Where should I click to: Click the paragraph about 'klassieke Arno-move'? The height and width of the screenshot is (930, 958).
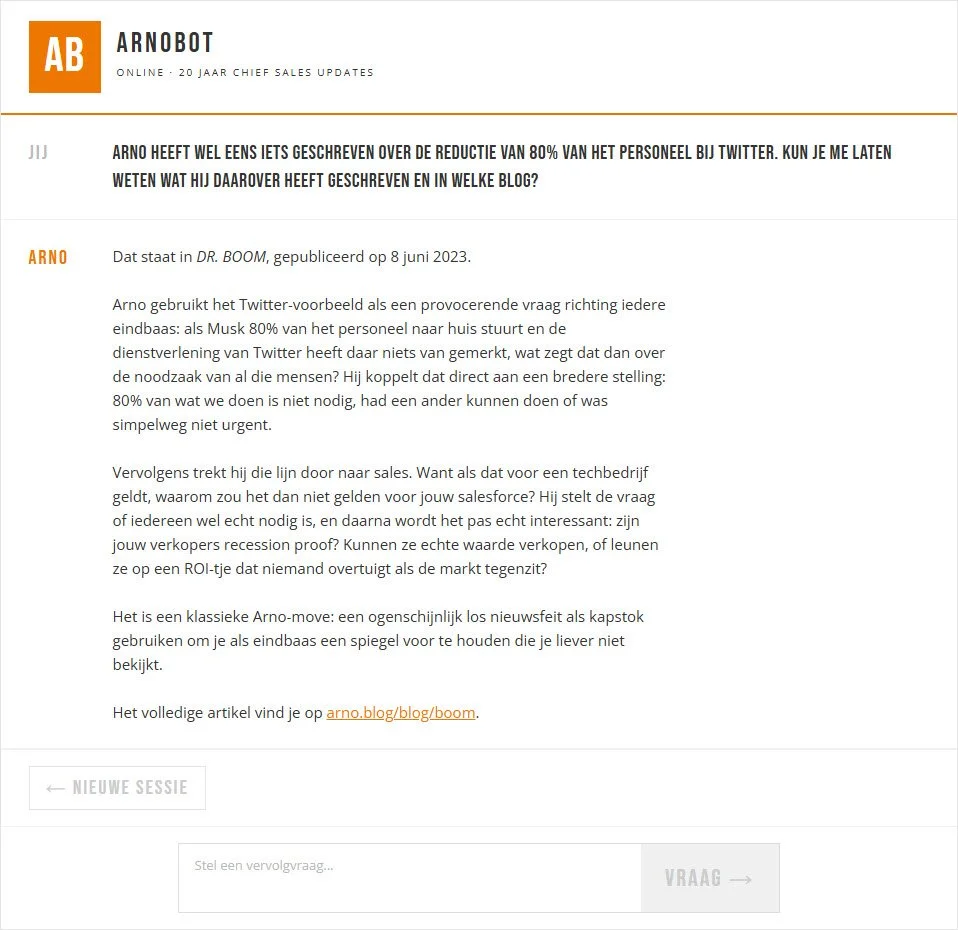click(378, 640)
